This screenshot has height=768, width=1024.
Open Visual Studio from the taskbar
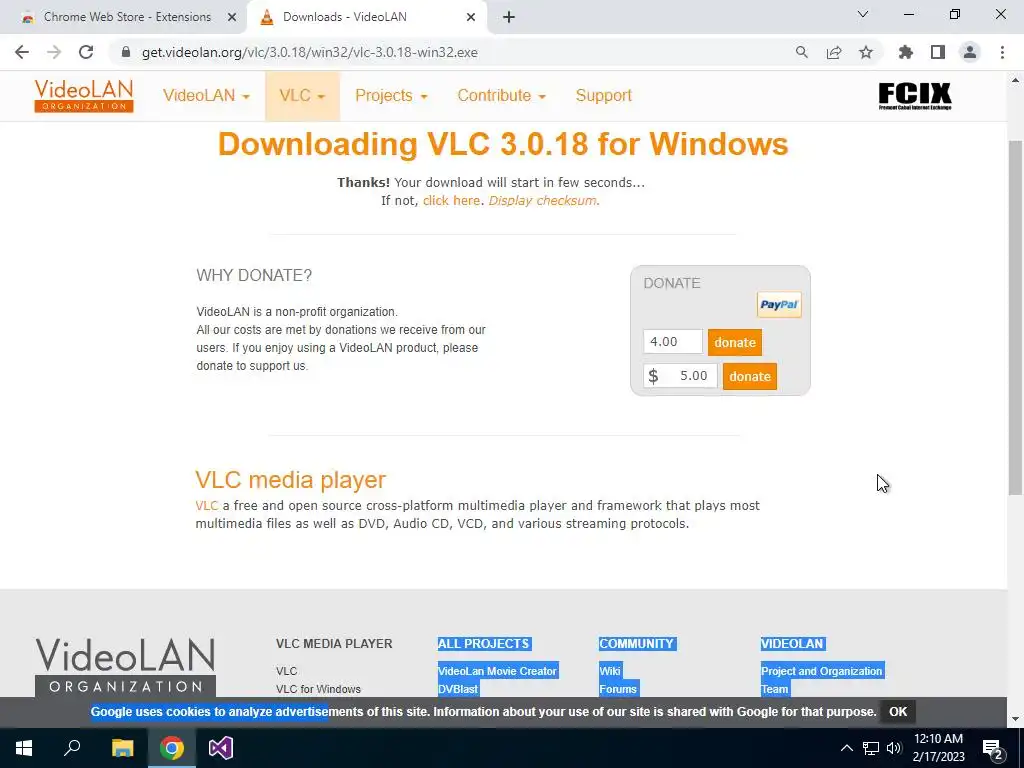click(x=221, y=748)
